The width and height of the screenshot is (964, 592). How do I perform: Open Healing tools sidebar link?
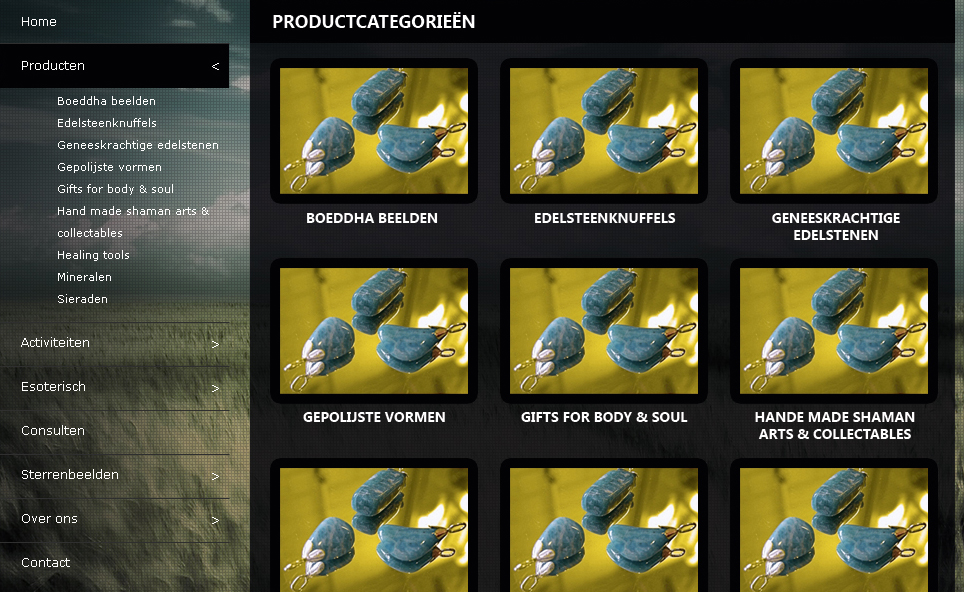93,255
